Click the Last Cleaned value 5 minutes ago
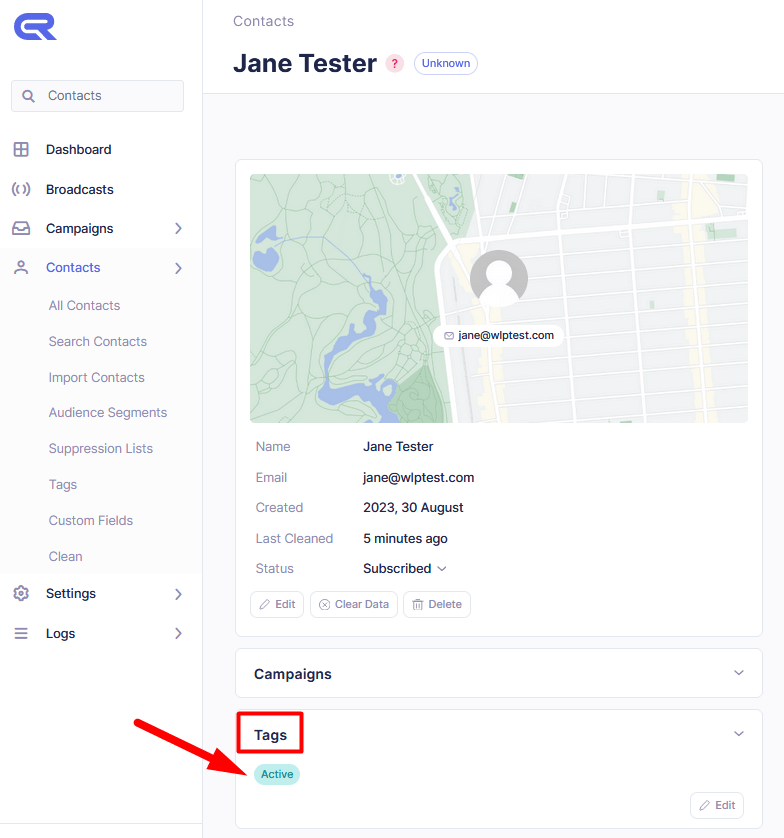Image resolution: width=784 pixels, height=838 pixels. pos(405,539)
